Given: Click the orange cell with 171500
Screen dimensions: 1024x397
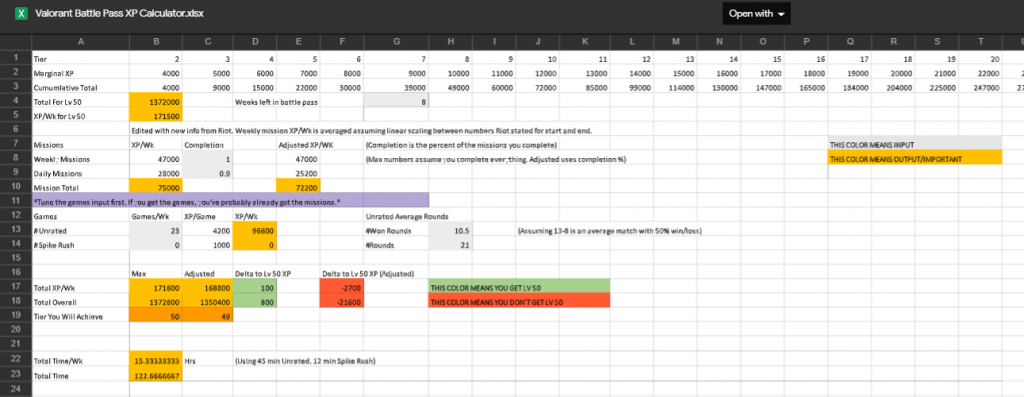Looking at the screenshot, I should click(155, 116).
